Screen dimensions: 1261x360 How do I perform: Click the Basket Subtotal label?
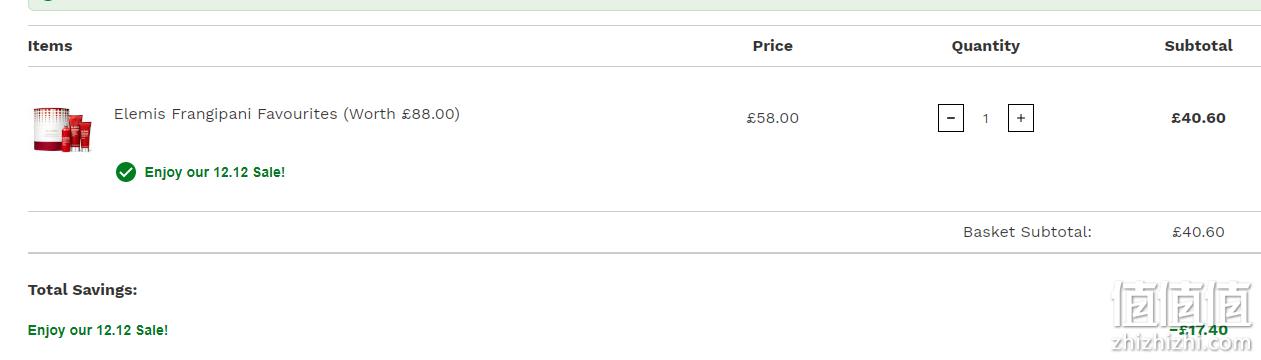coord(1027,232)
